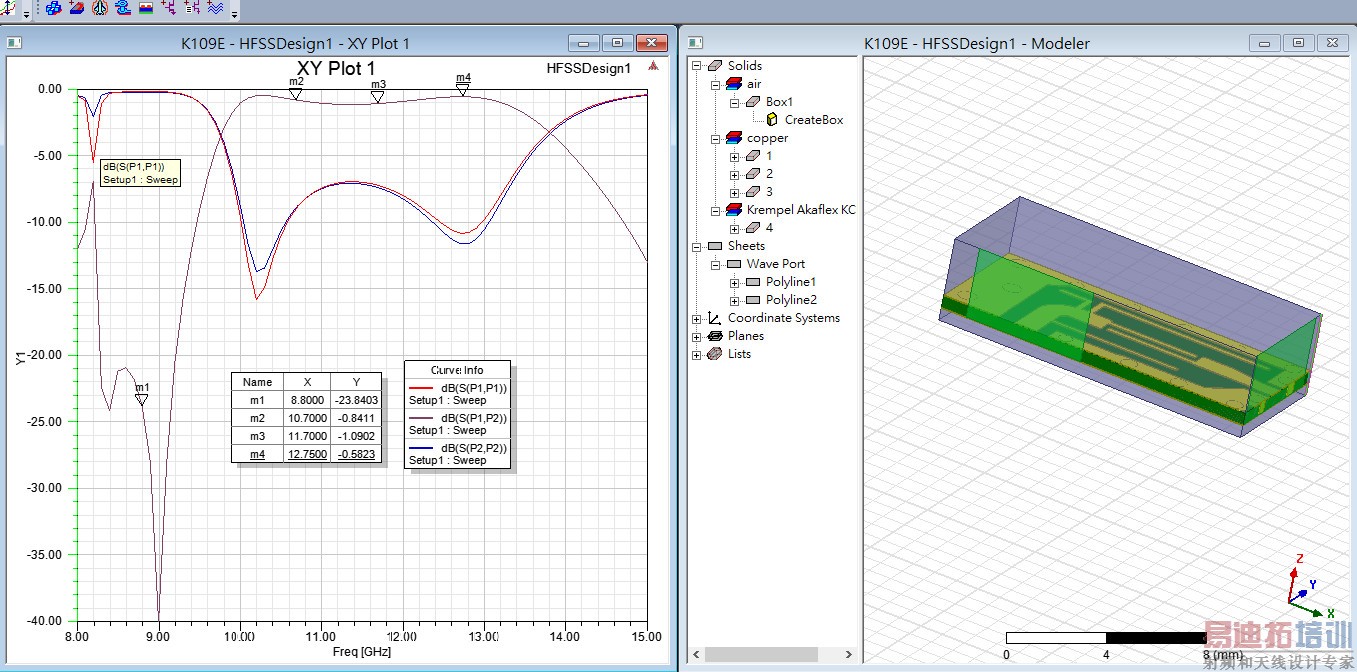Click the m1 marker on the plot
This screenshot has height=672, width=1357.
tap(142, 400)
